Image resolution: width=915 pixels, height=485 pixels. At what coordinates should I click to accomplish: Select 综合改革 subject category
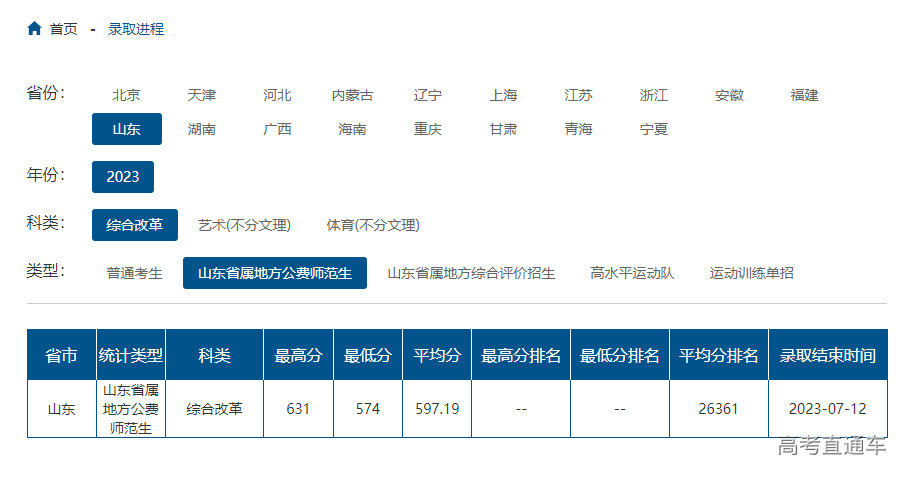[134, 225]
